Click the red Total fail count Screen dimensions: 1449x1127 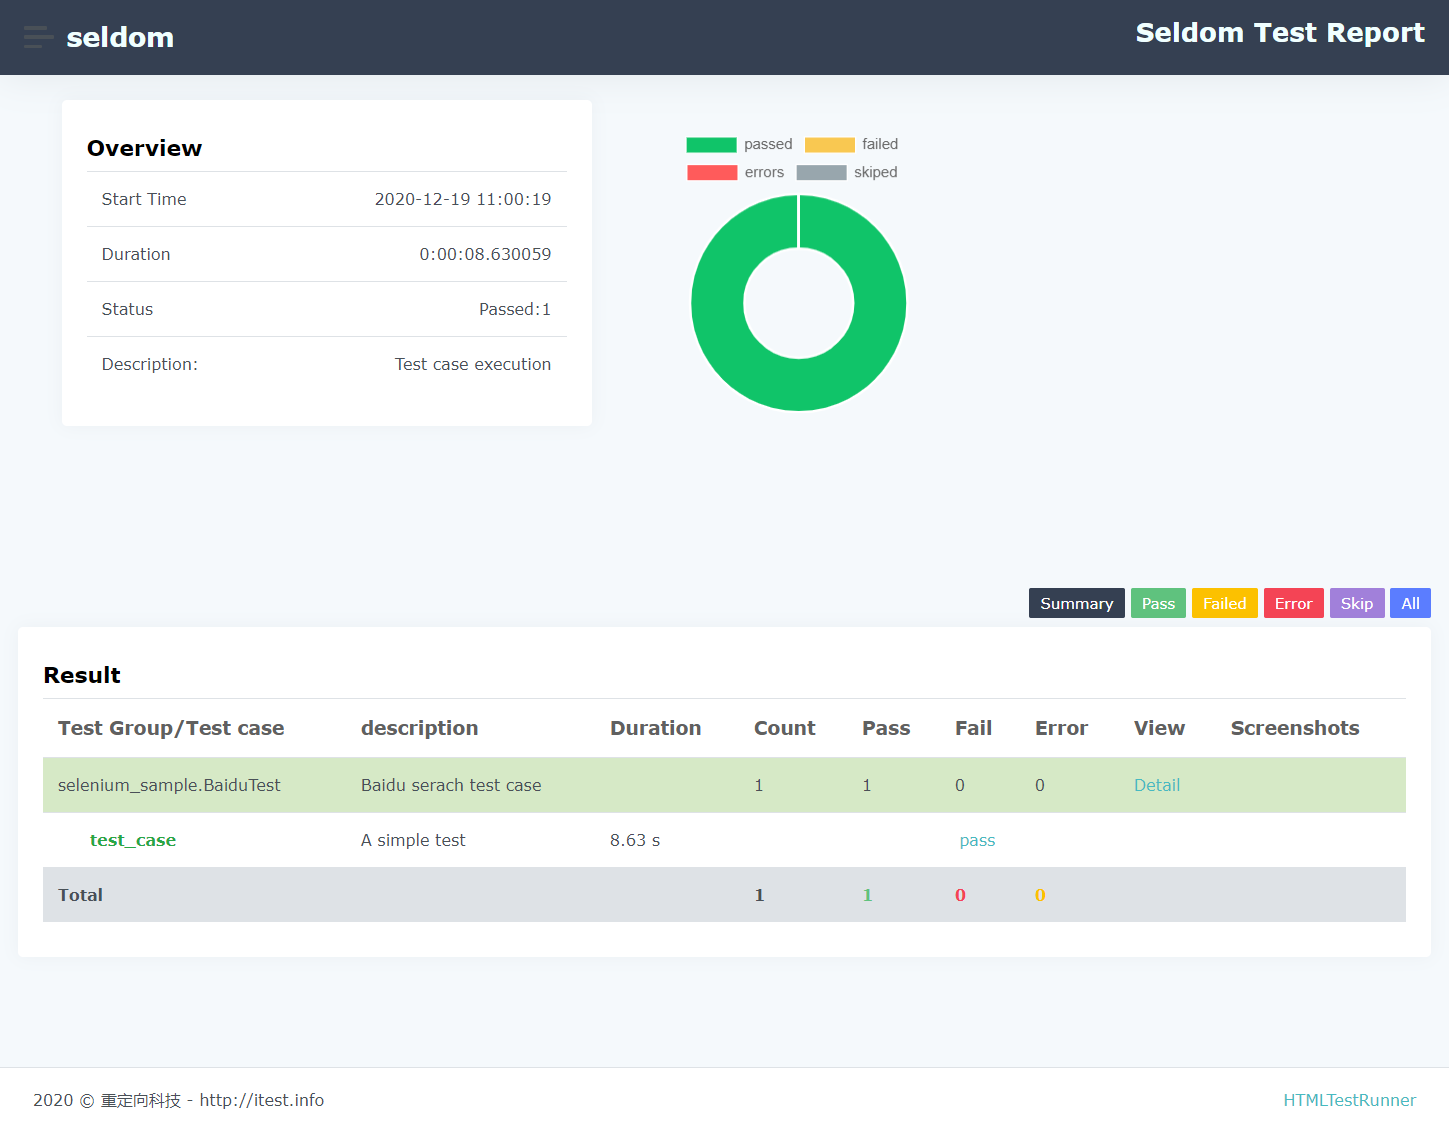(960, 895)
